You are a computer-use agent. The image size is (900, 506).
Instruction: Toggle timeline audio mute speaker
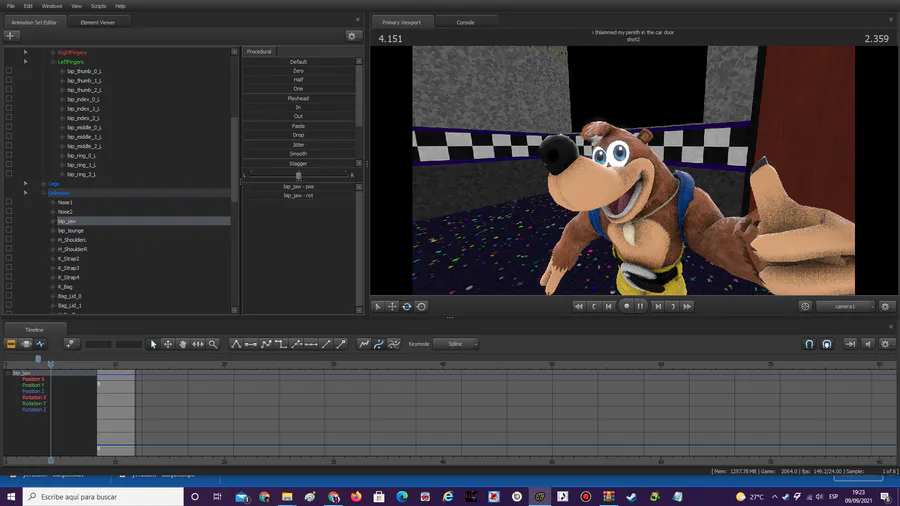click(x=868, y=344)
